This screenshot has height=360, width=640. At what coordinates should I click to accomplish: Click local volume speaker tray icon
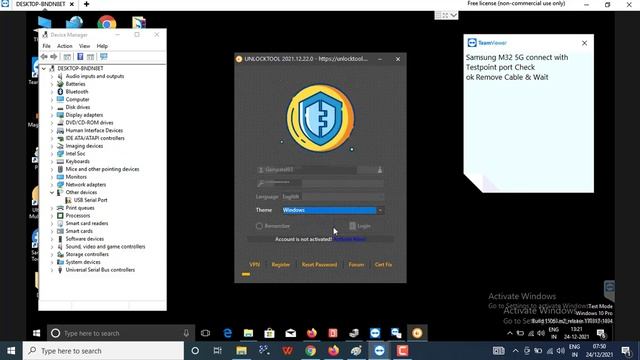point(561,351)
